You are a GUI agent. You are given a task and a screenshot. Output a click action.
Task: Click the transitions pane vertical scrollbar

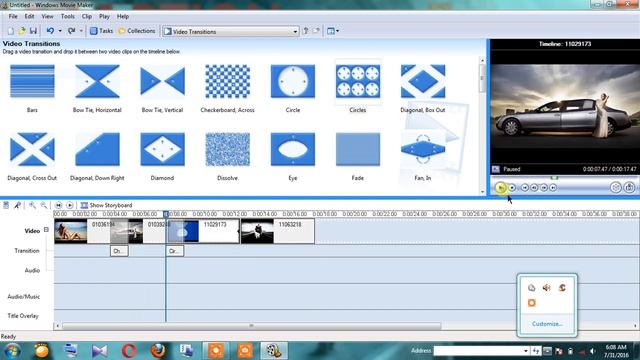482,78
